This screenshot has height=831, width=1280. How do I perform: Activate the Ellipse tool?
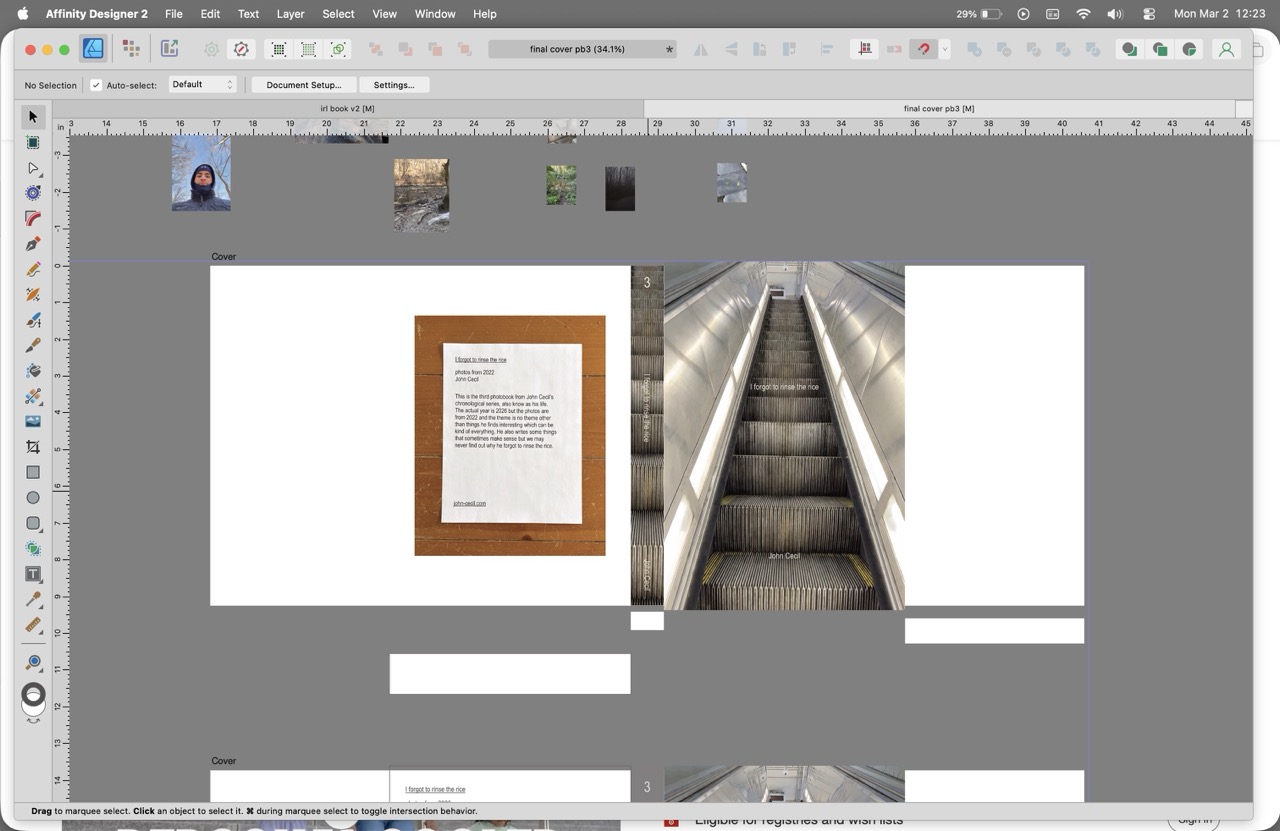click(x=33, y=498)
